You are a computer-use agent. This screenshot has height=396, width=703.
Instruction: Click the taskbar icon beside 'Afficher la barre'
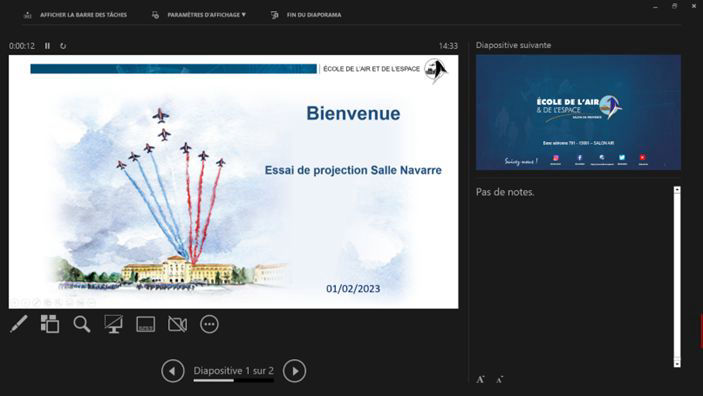[x=28, y=15]
